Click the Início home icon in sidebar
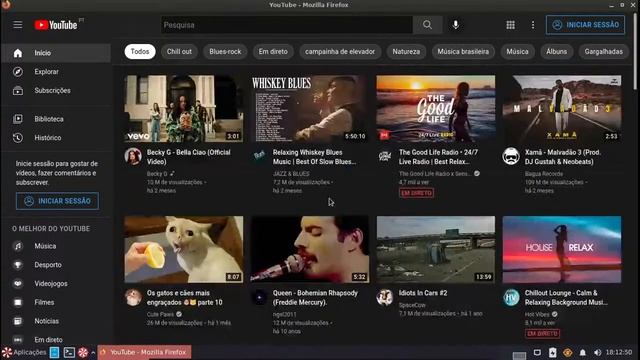Image resolution: width=640 pixels, height=360 pixels. pyautogui.click(x=18, y=53)
